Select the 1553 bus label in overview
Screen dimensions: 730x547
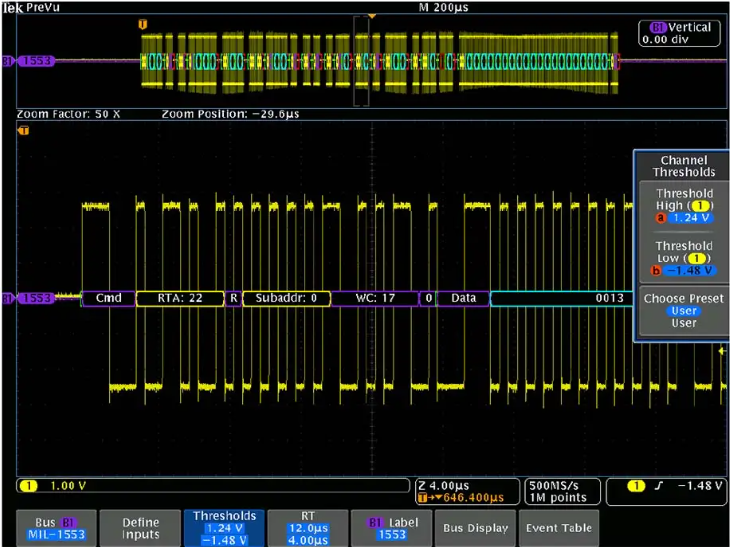(x=35, y=61)
